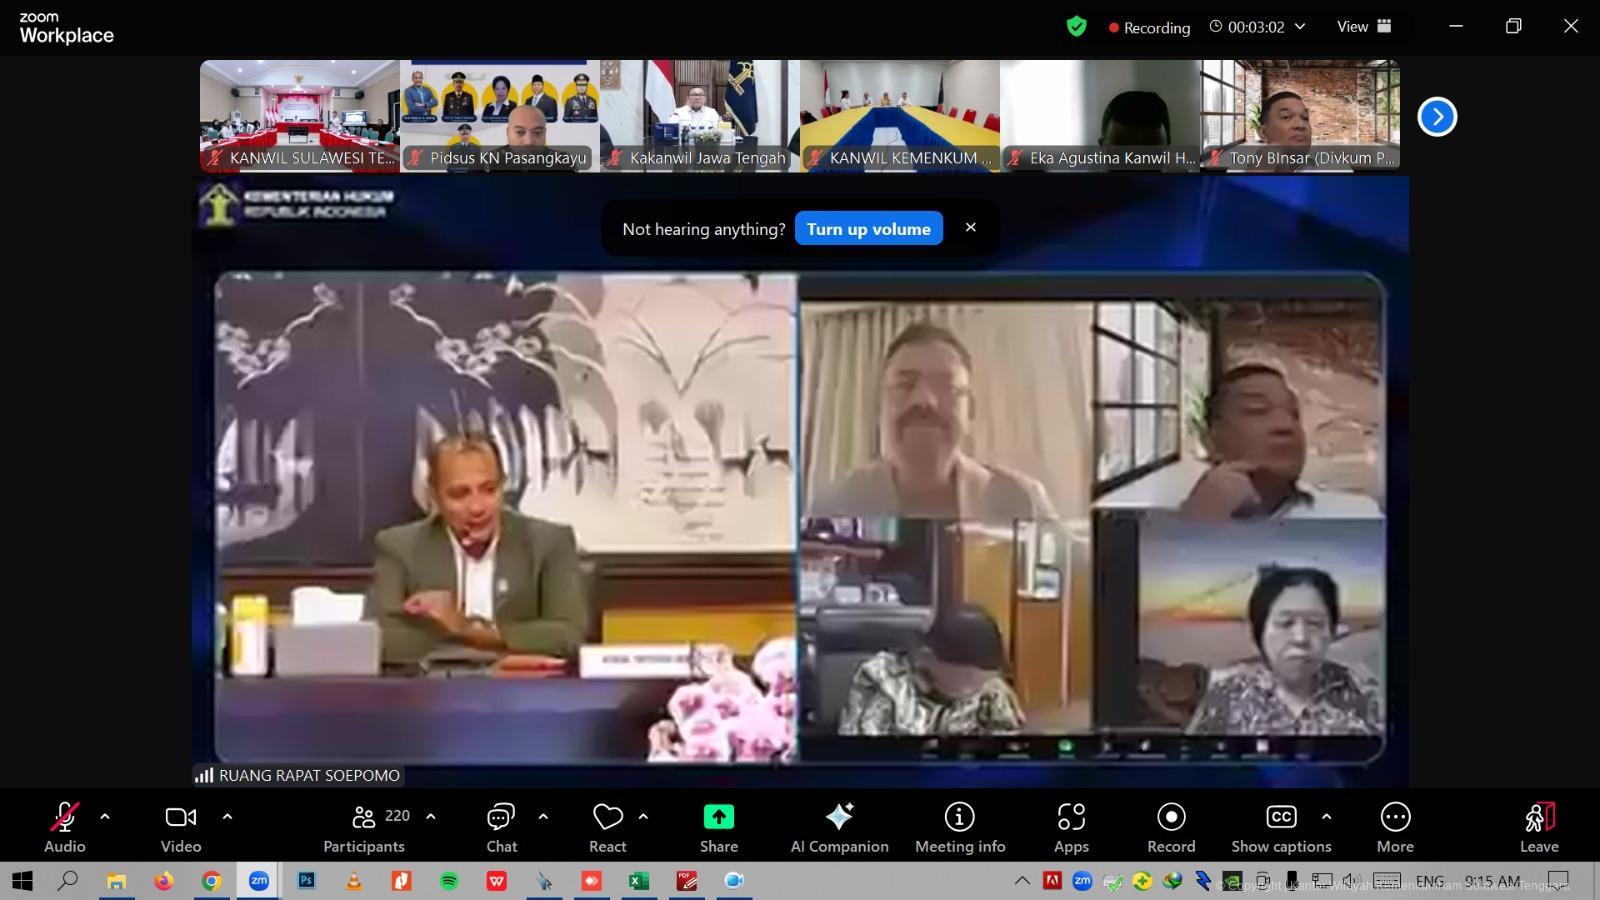Expand audio options arrow next to Audio
The width and height of the screenshot is (1600, 900).
[105, 816]
